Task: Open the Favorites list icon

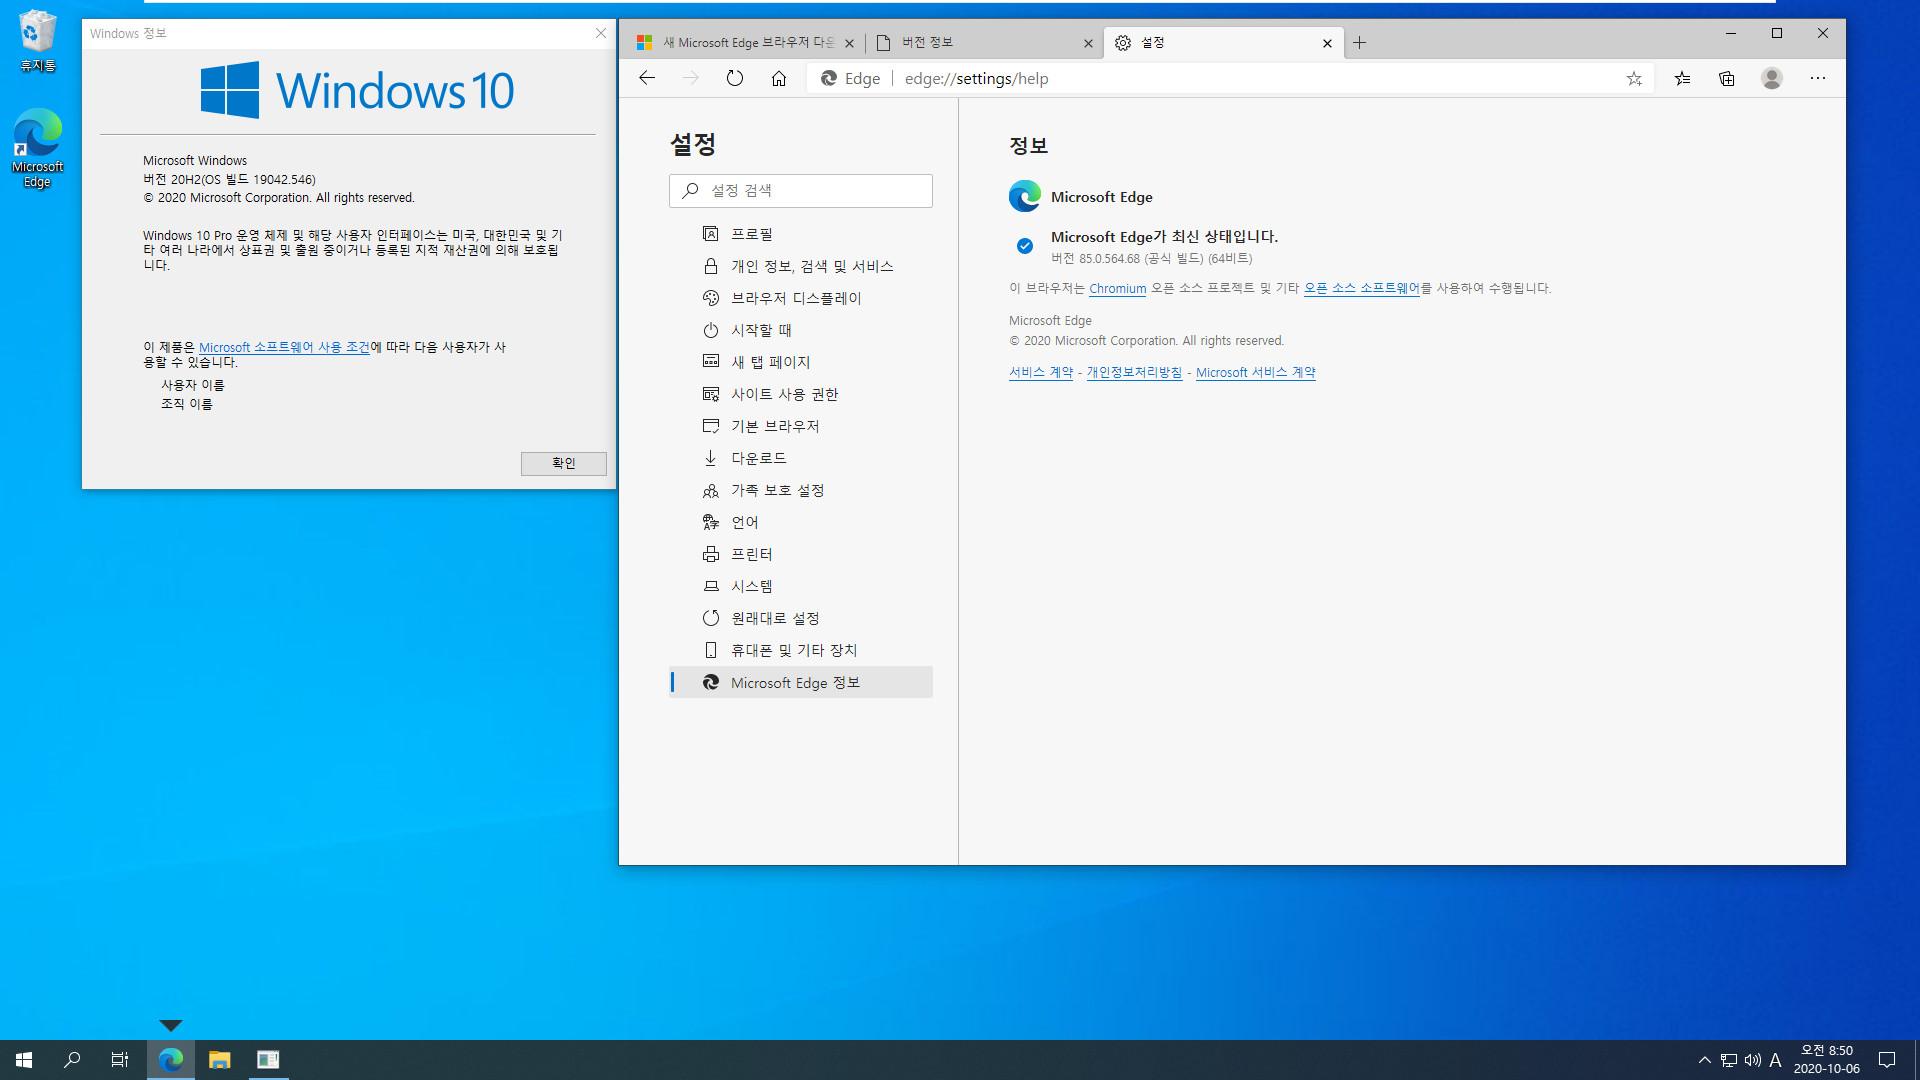Action: click(x=1682, y=78)
